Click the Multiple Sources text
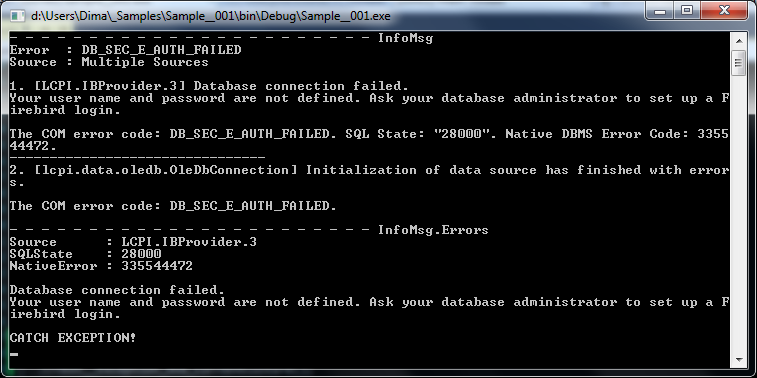The image size is (757, 378). pyautogui.click(x=145, y=62)
